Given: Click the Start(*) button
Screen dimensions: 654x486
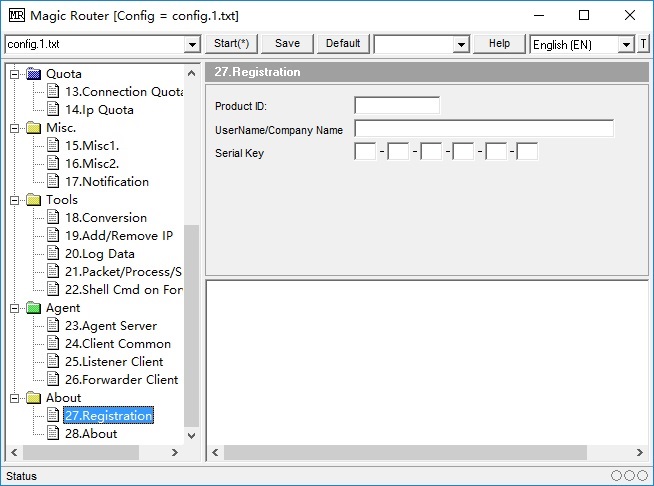Looking at the screenshot, I should tap(231, 44).
